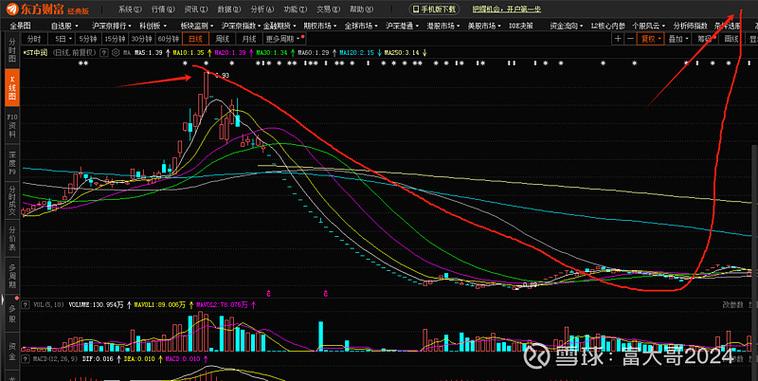Click the *ST中润 stock name label
The image size is (758, 381).
pos(35,52)
